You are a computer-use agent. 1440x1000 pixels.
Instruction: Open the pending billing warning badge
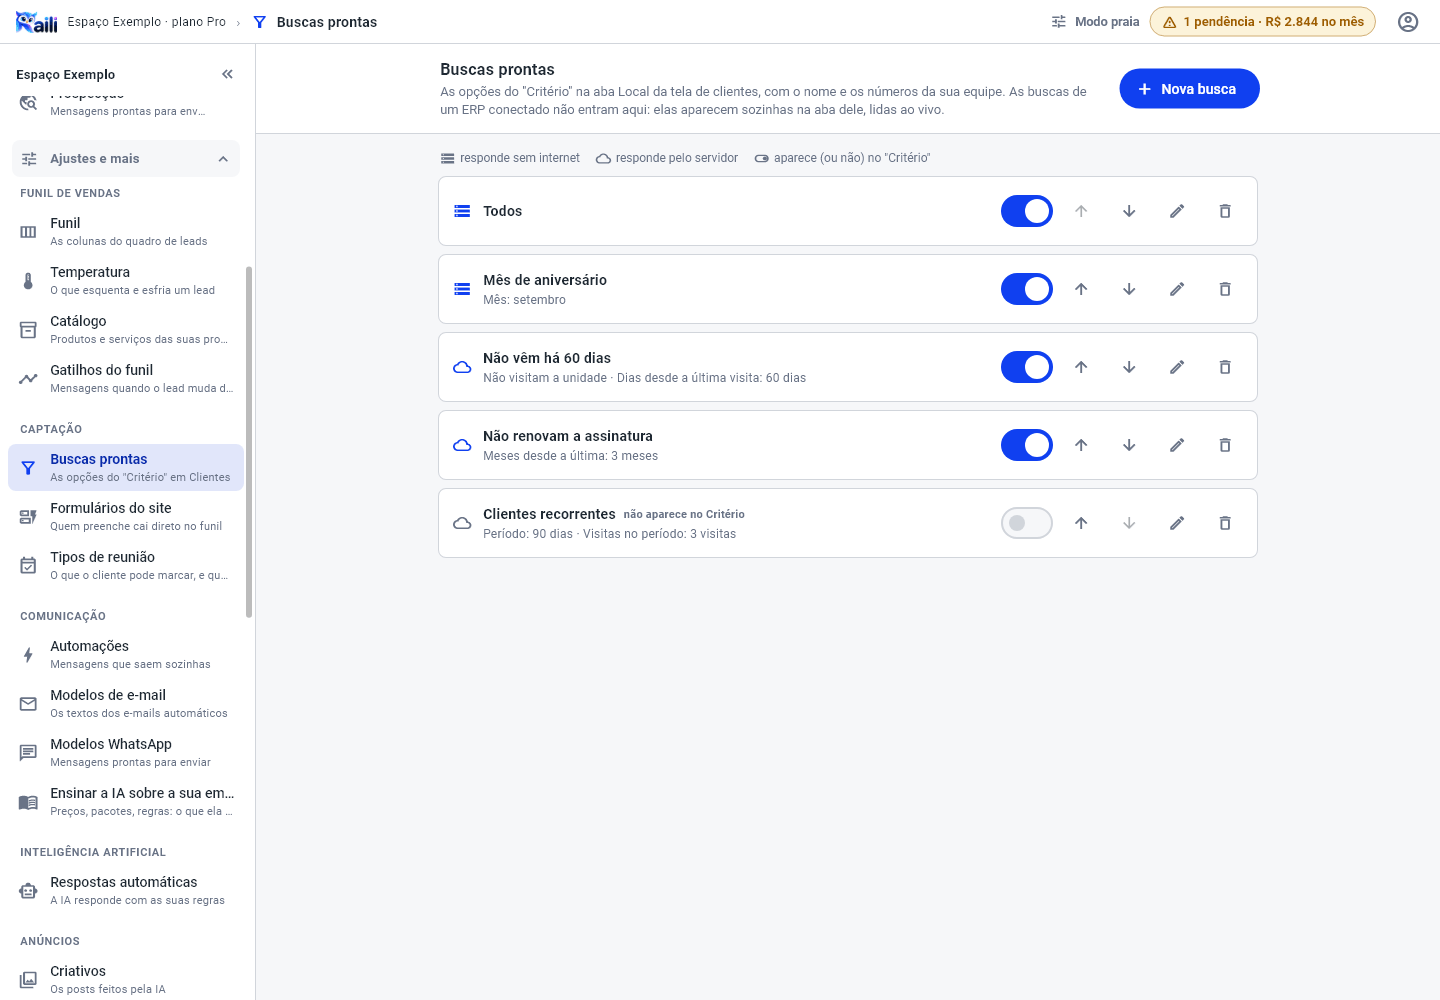[1263, 22]
